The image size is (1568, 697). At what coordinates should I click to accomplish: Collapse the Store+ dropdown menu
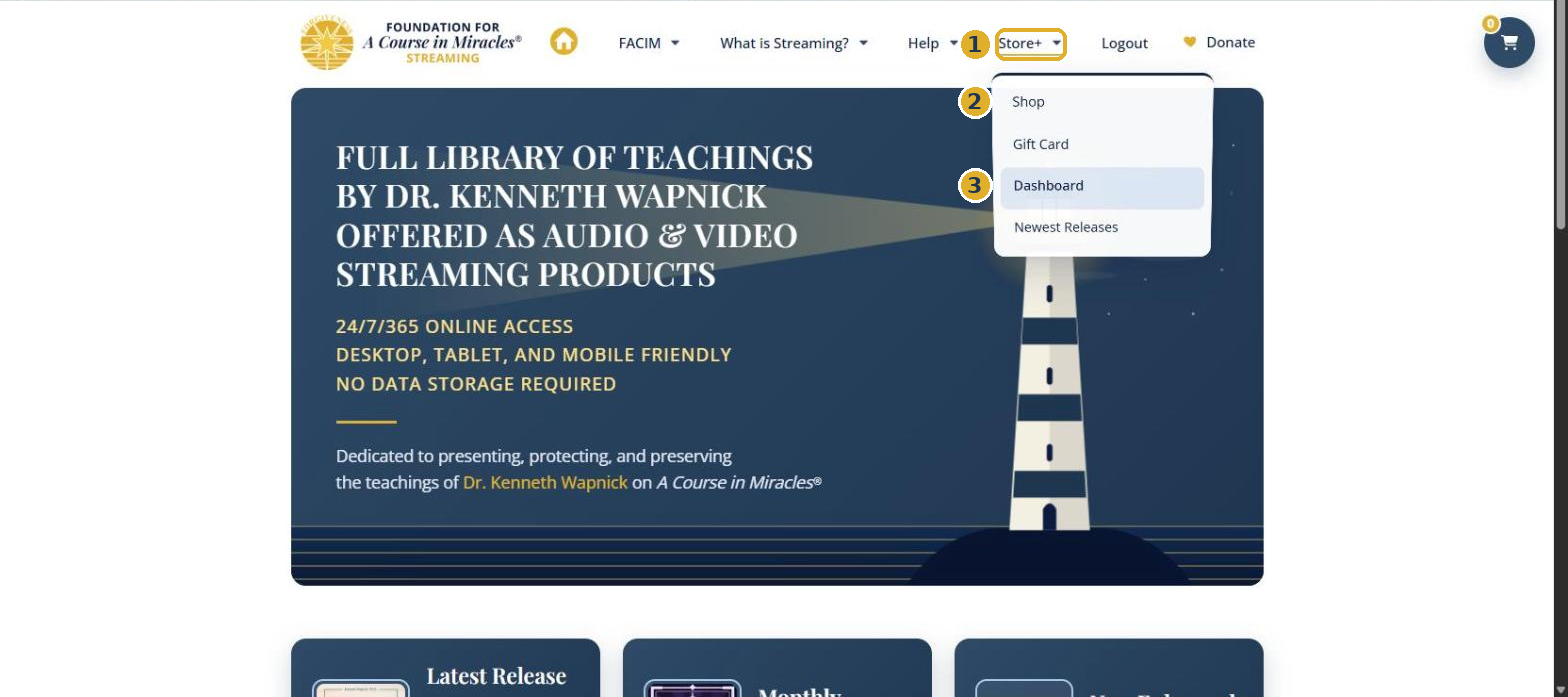[1030, 43]
